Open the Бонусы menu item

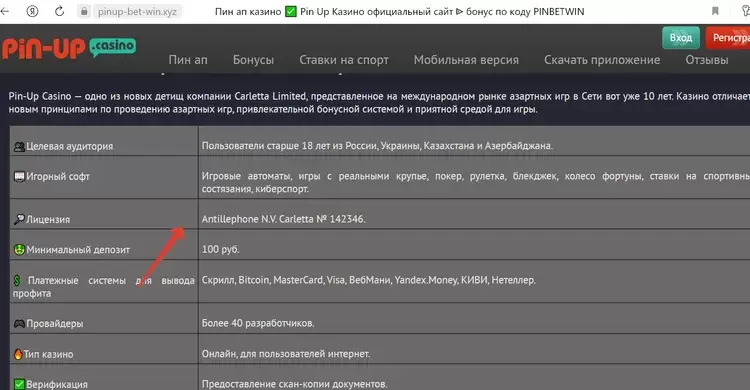click(253, 60)
